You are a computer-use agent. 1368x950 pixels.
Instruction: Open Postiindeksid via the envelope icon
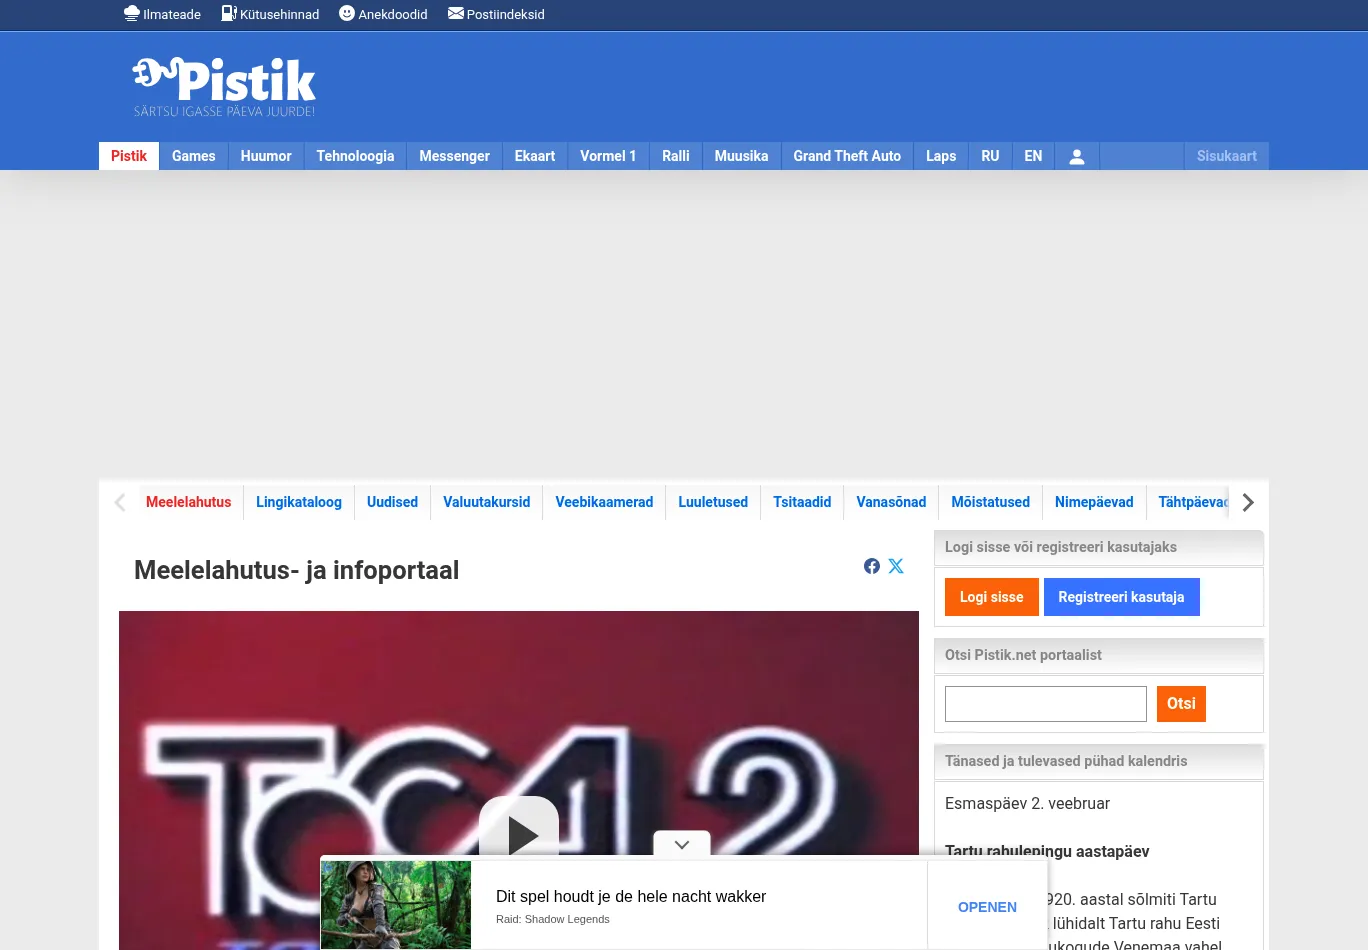click(x=456, y=13)
